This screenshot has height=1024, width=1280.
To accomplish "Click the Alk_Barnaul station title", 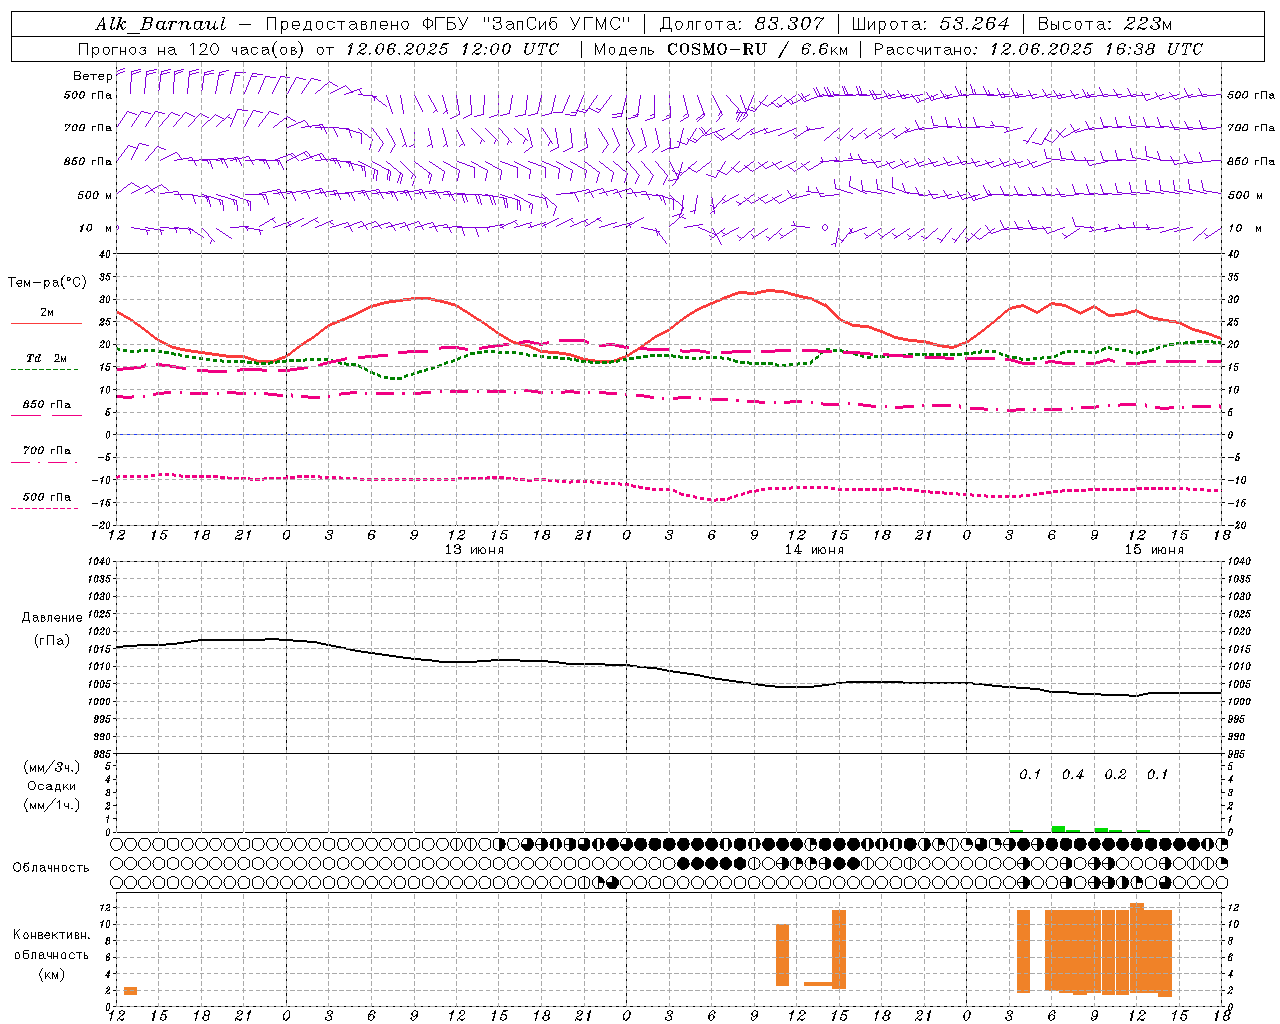I will coord(161,24).
